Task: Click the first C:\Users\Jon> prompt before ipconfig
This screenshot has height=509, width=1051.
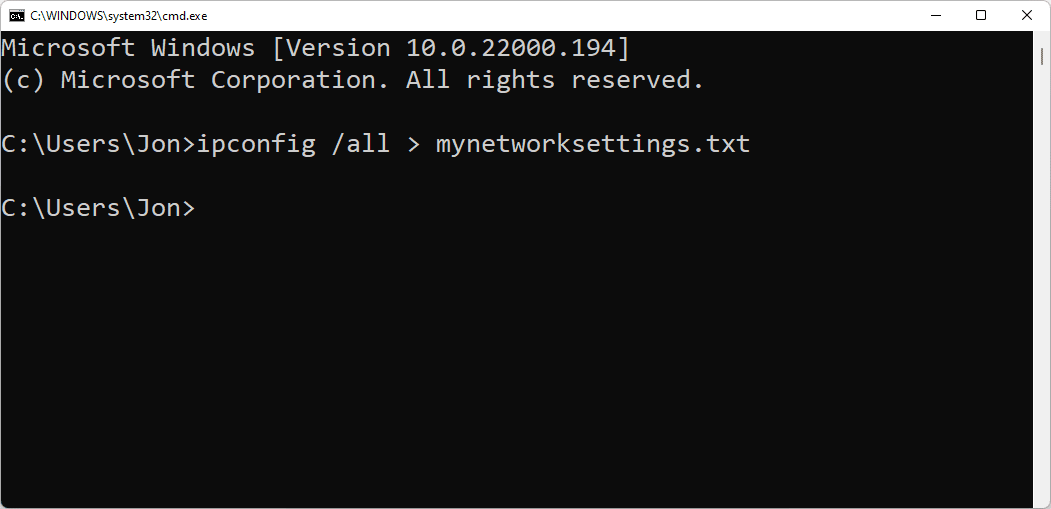Action: 98,144
